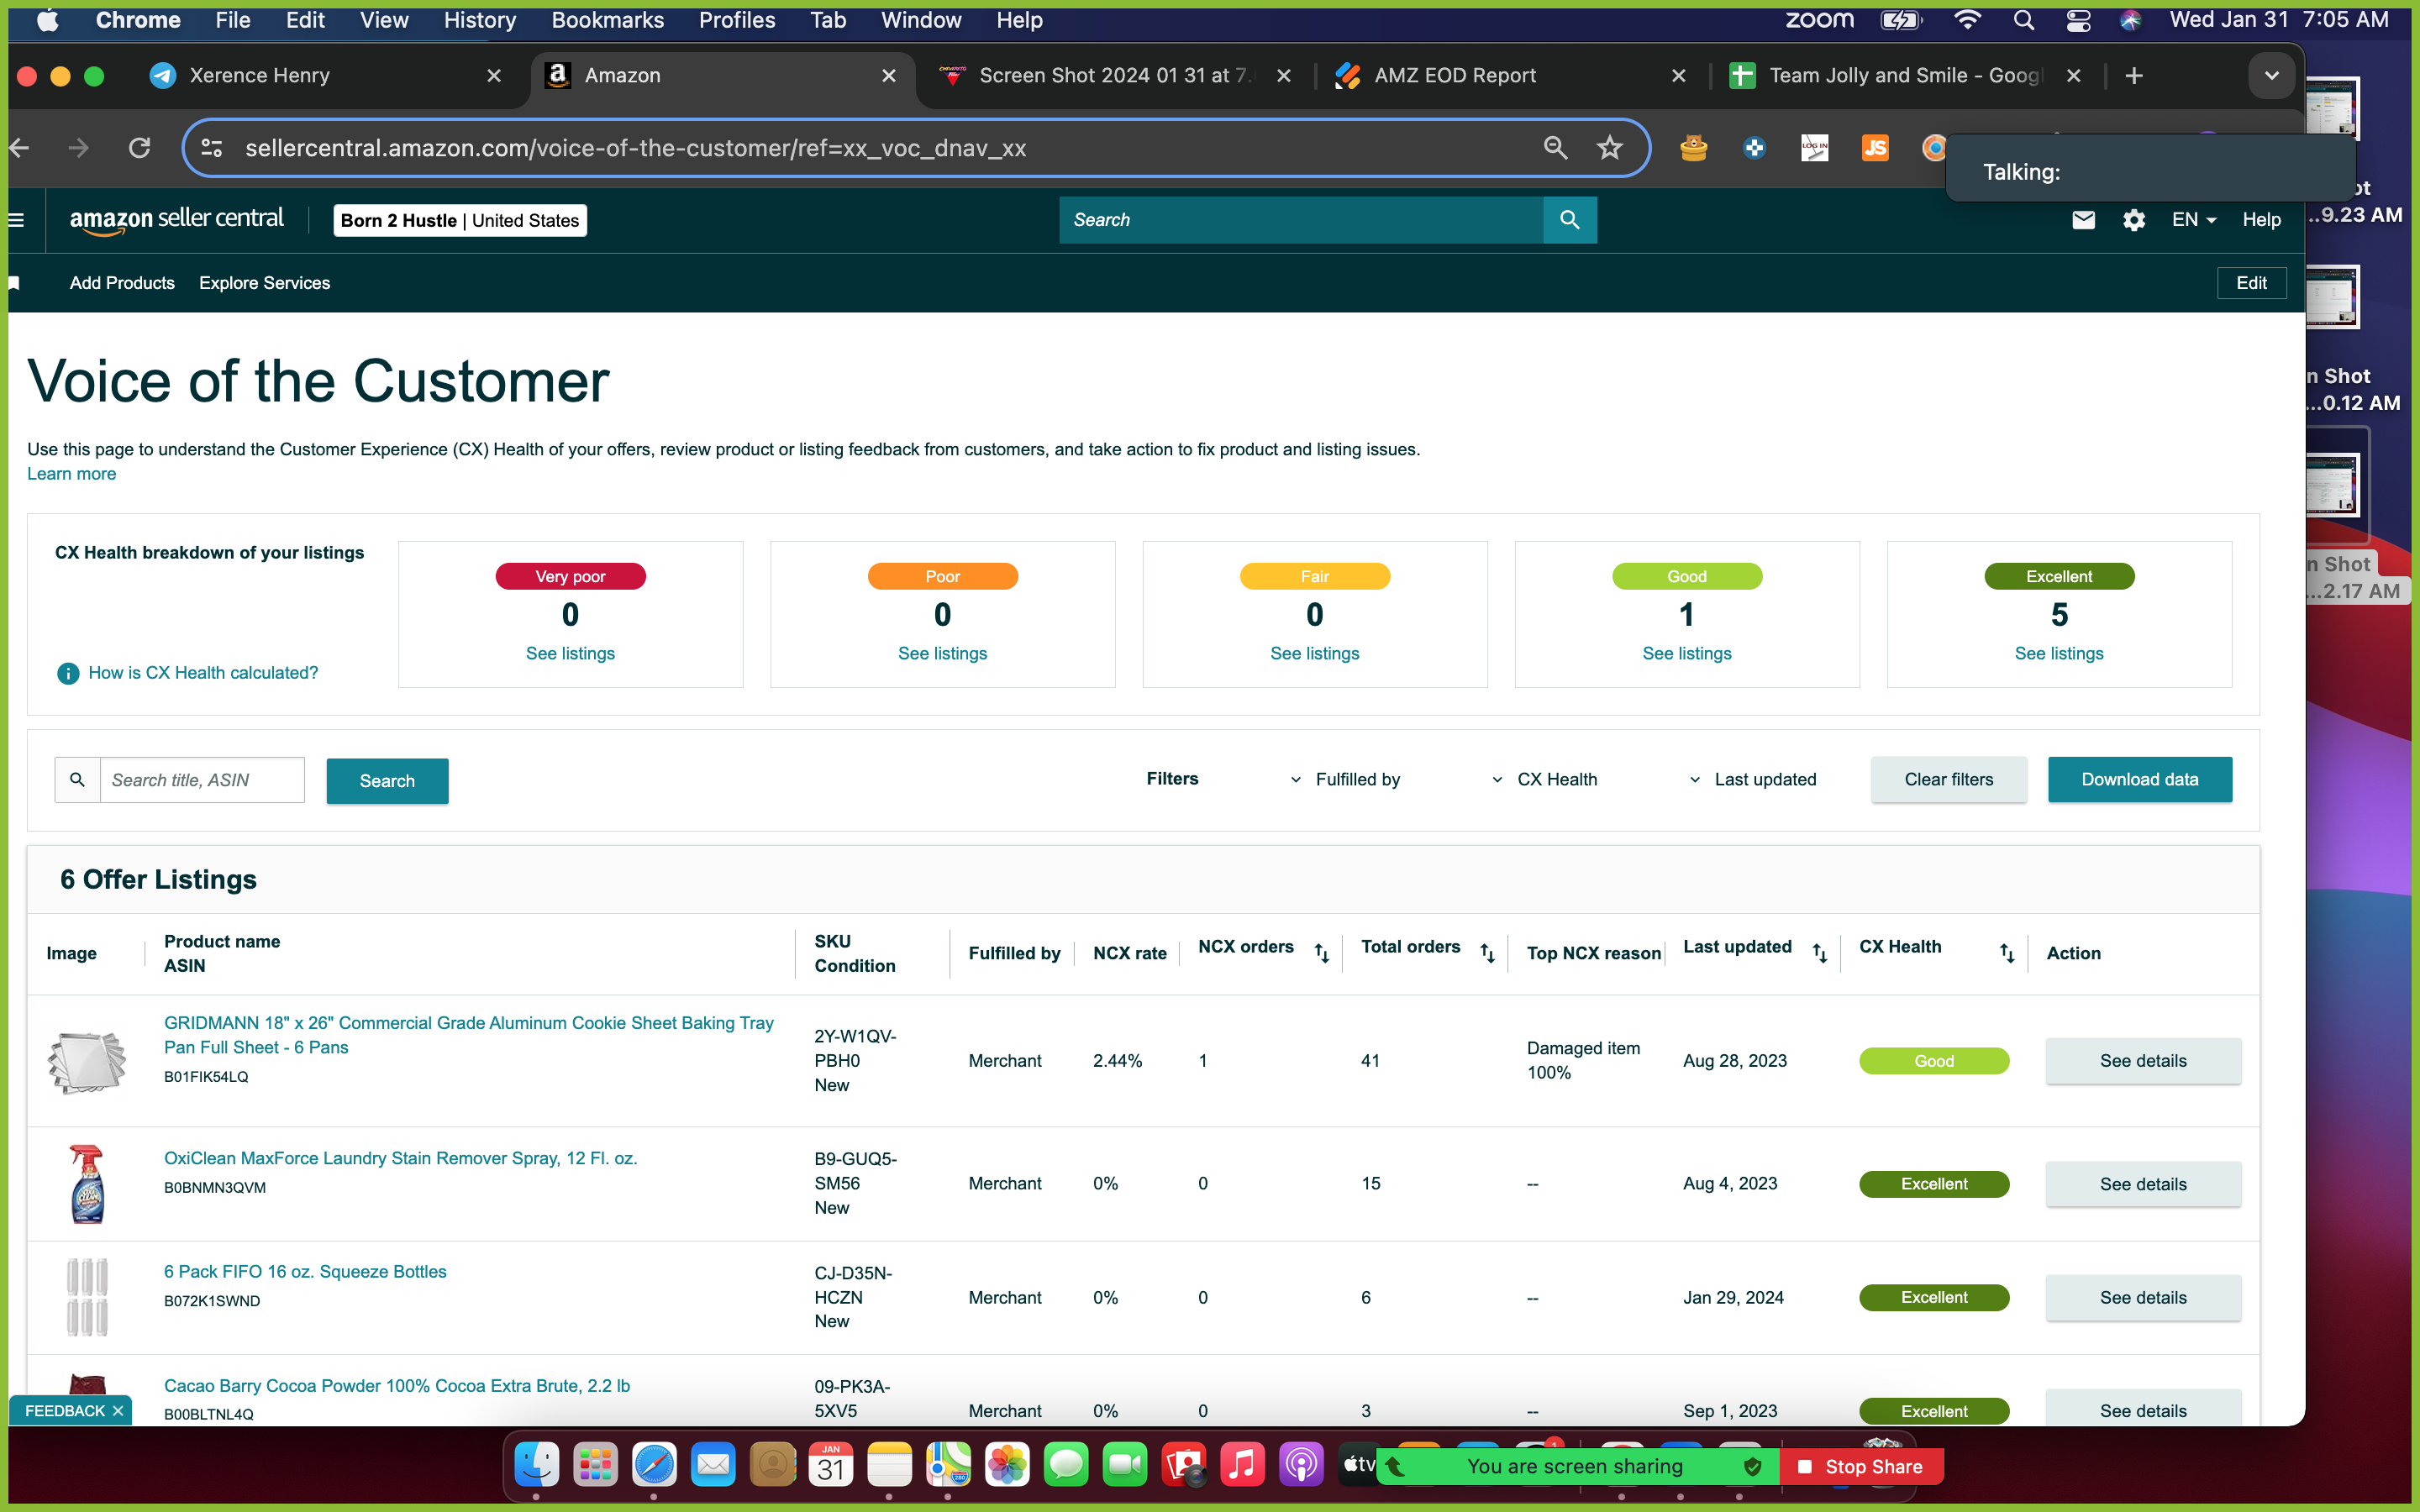
Task: Open Chrome Profiles menu
Action: [x=737, y=20]
